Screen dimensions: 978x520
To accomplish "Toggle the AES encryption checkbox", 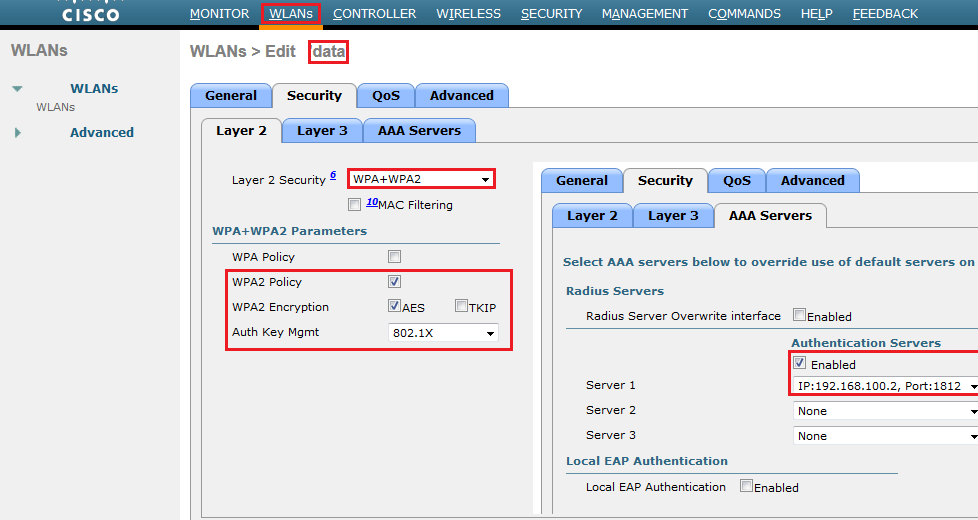I will pos(394,307).
